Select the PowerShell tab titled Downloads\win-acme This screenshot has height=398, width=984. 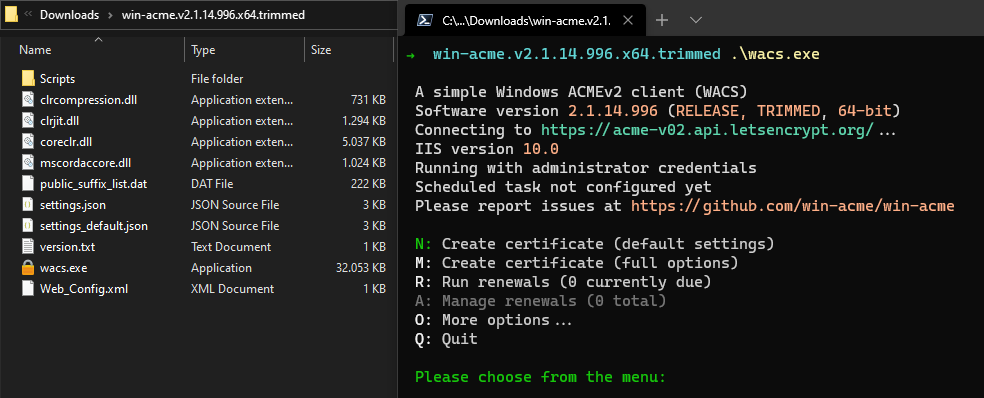(x=525, y=20)
